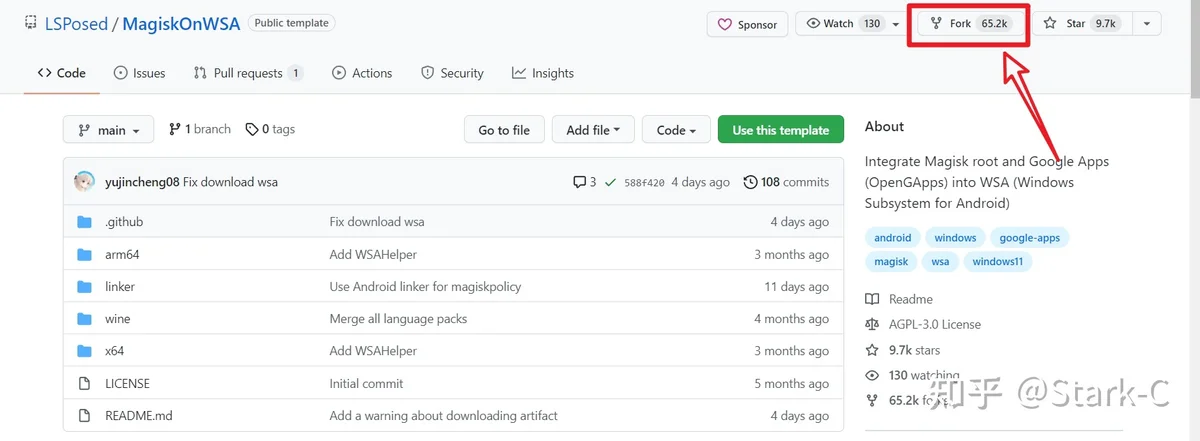The image size is (1200, 441).
Task: Open the x64 folder
Action: (x=114, y=351)
